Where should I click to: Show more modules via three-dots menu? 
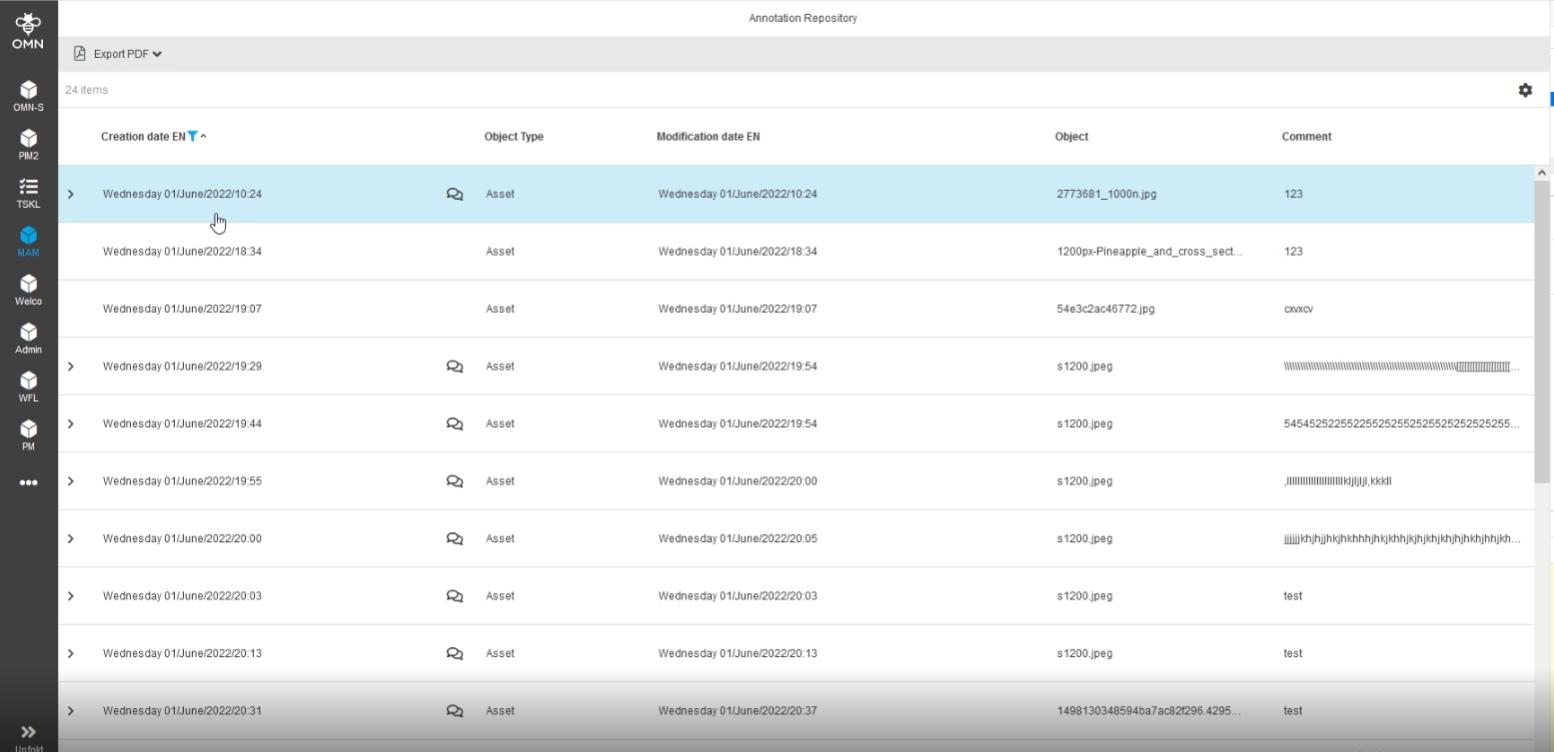pos(28,482)
